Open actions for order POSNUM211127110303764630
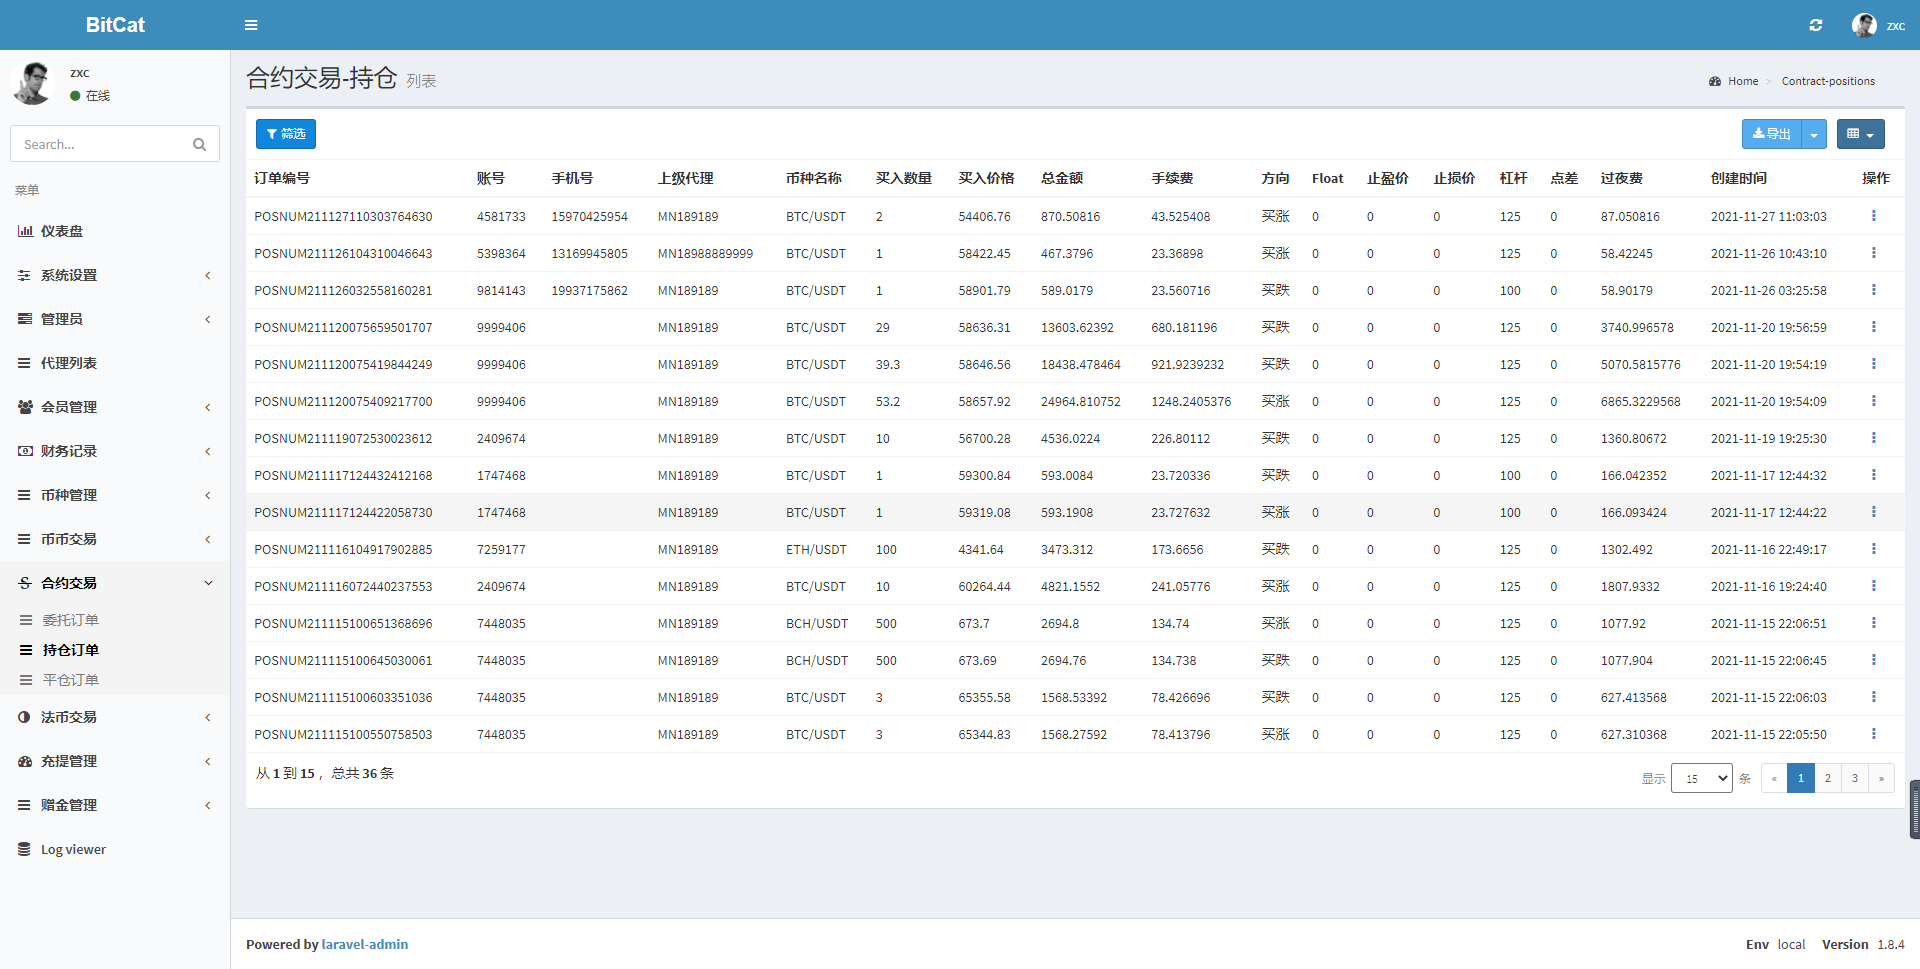The width and height of the screenshot is (1920, 969). coord(1873,216)
